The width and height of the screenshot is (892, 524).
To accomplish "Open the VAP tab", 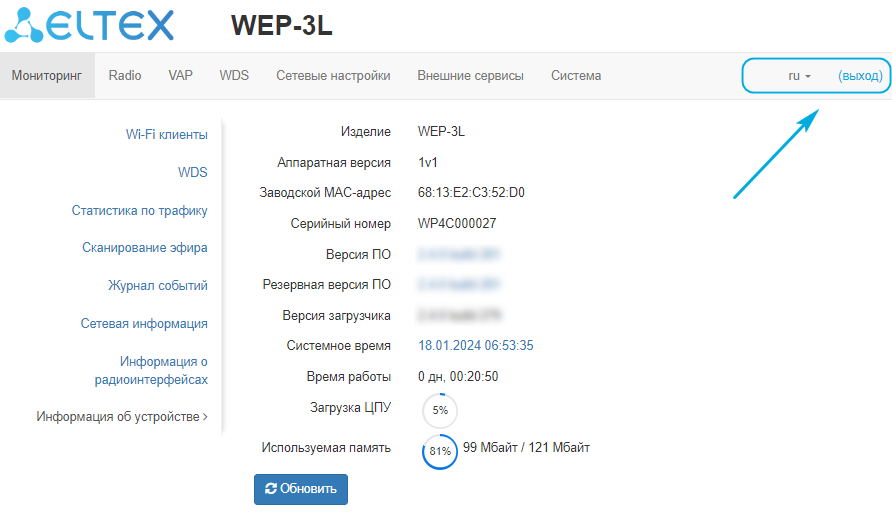I will 180,76.
